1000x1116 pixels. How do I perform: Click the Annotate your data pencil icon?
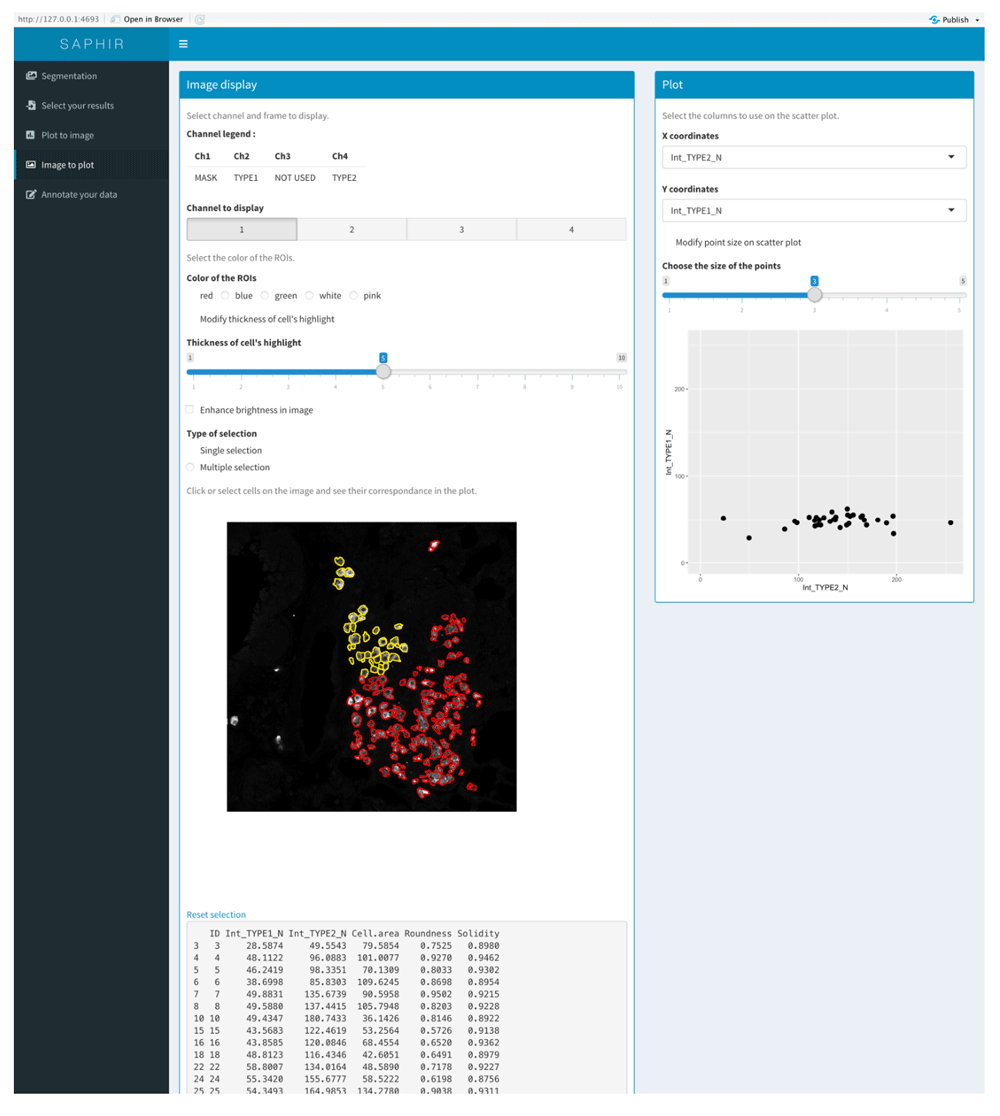pyautogui.click(x=31, y=194)
